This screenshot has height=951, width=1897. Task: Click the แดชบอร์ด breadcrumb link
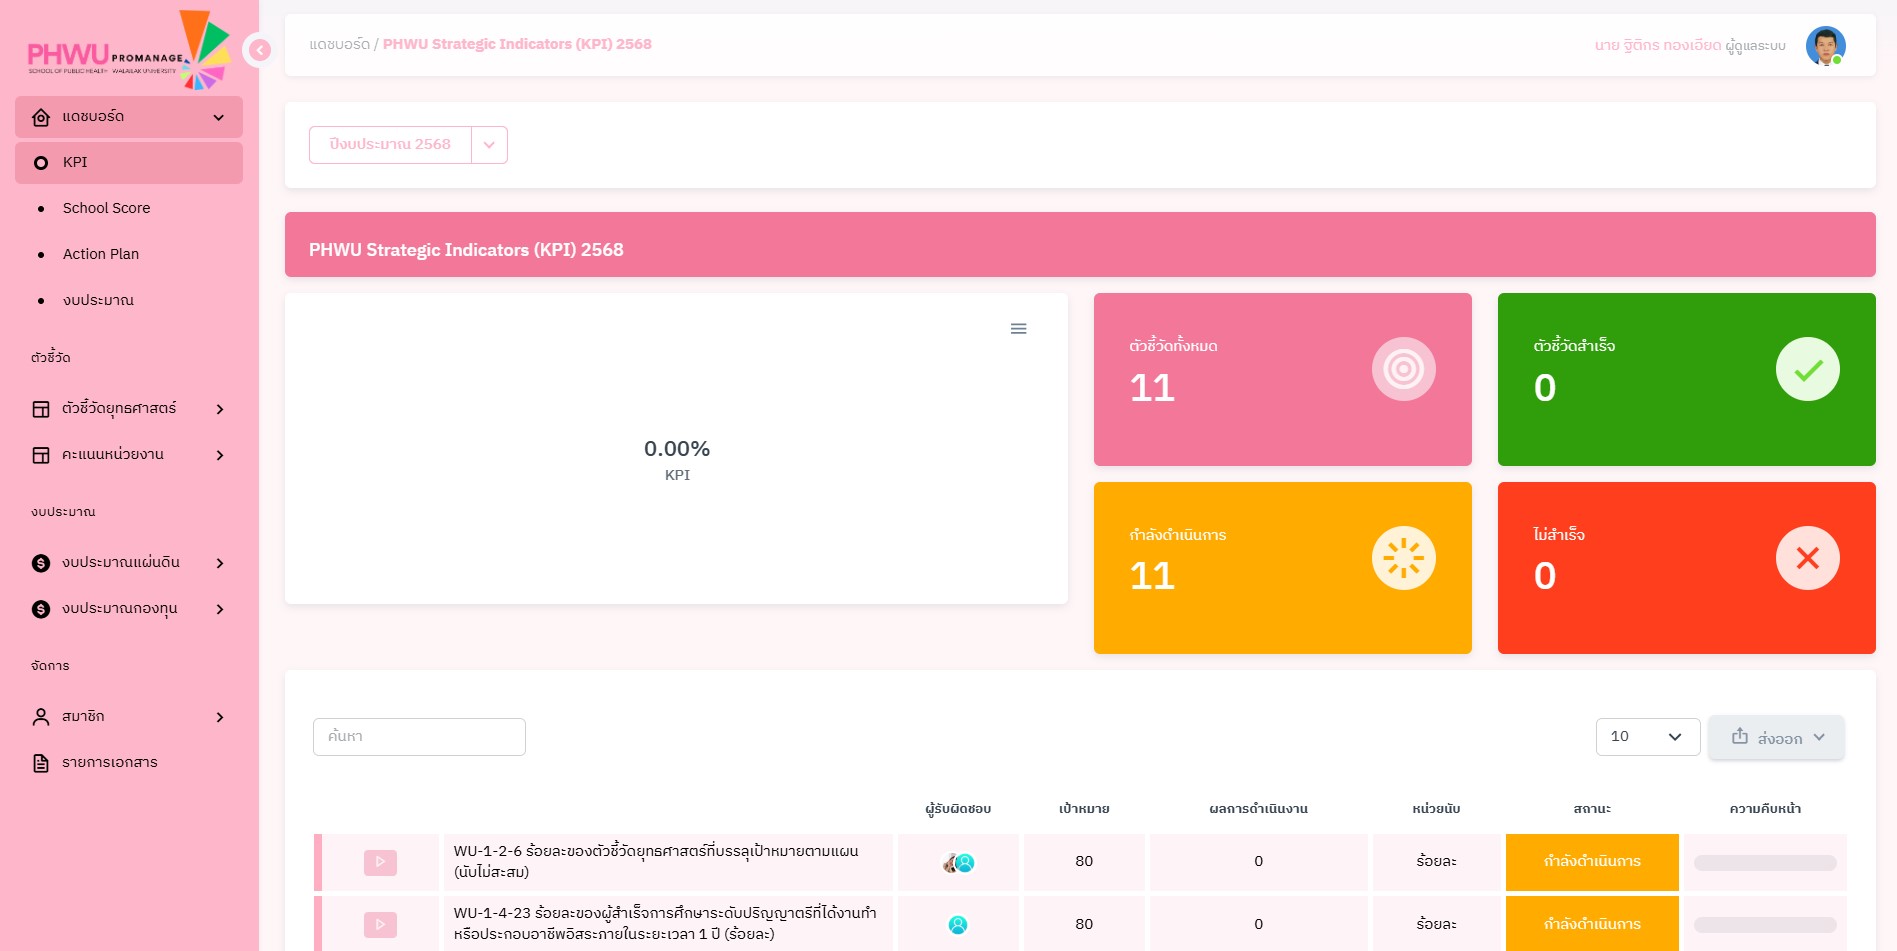tap(339, 44)
